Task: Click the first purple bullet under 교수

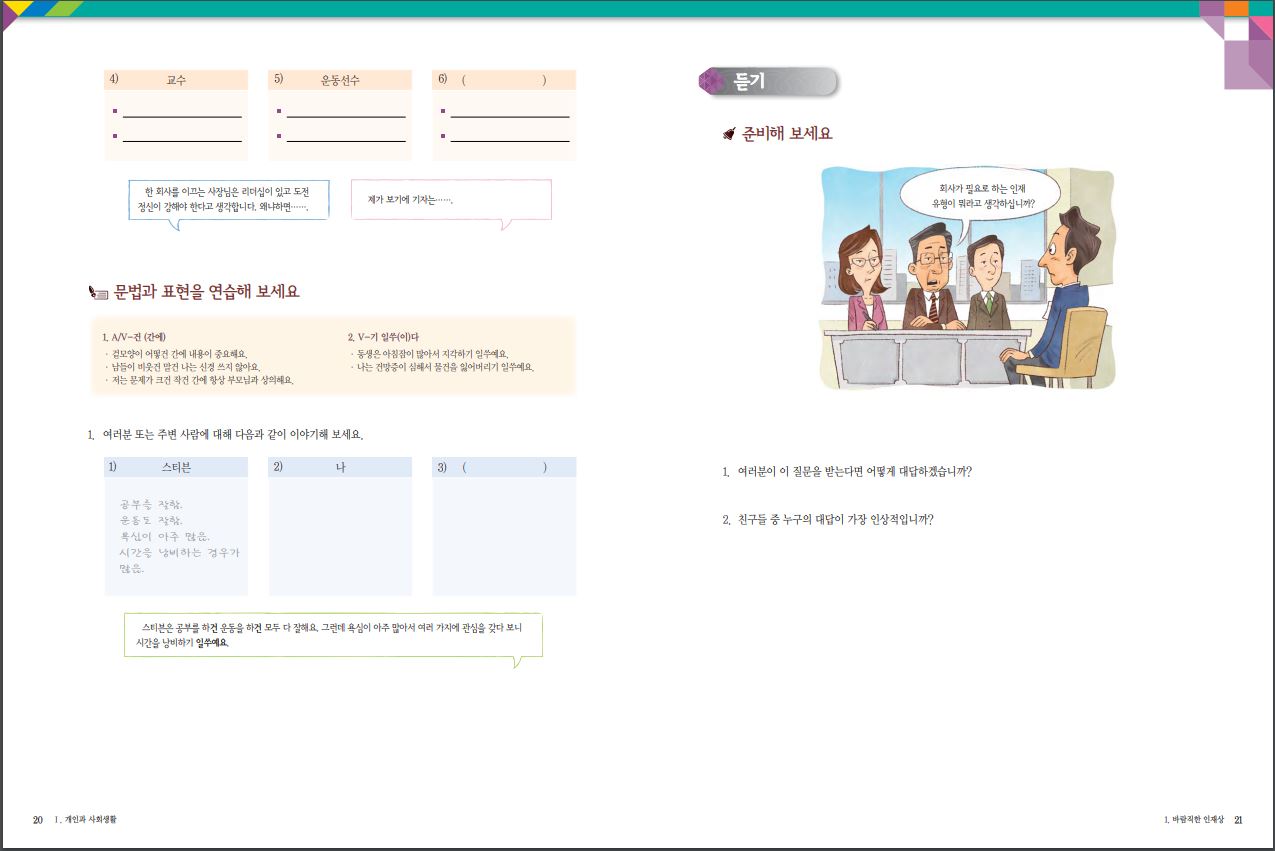Action: 115,112
